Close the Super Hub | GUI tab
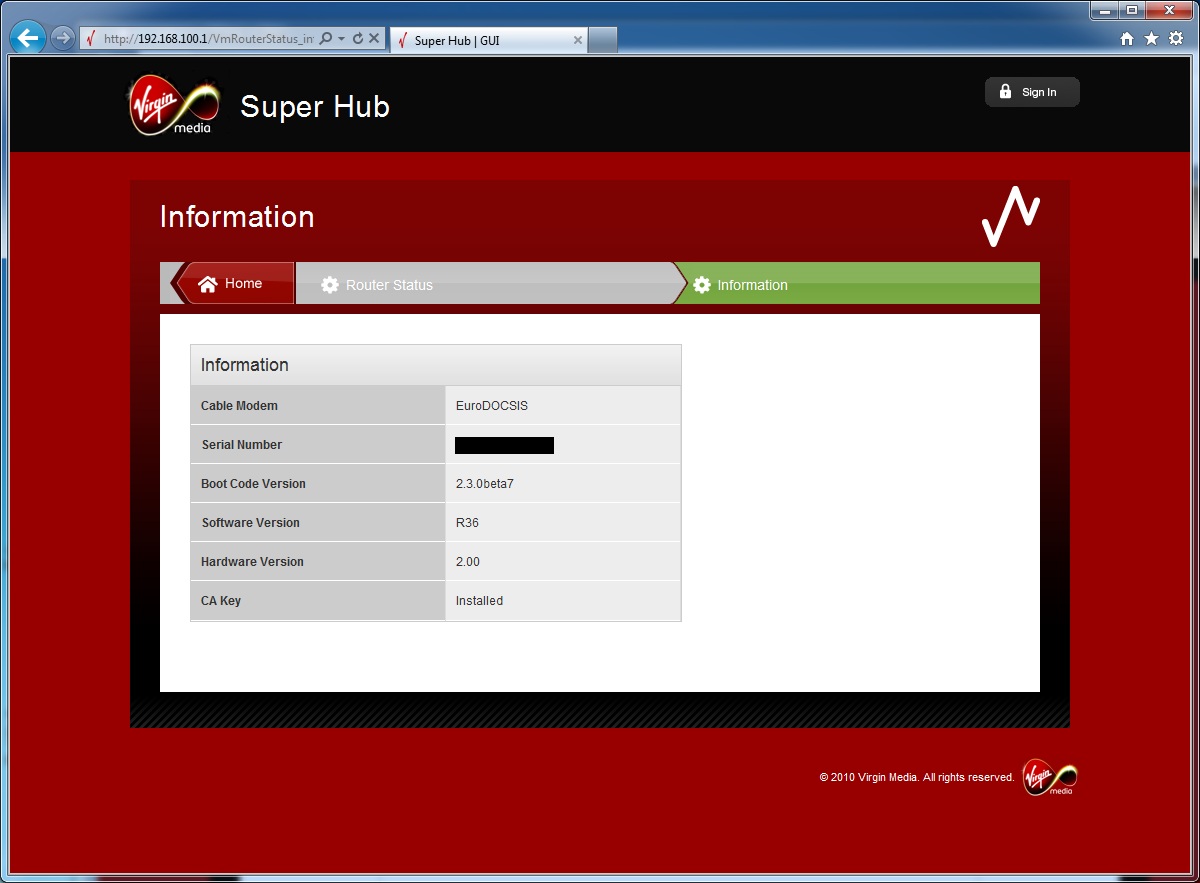1200x883 pixels. [577, 40]
